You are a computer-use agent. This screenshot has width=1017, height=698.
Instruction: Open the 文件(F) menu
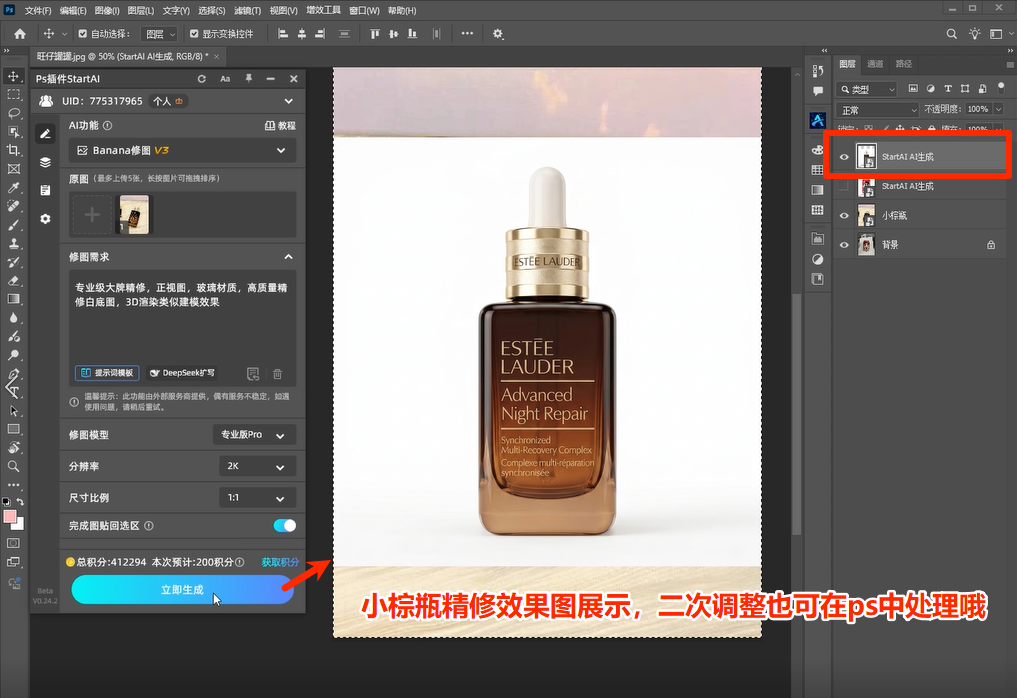pyautogui.click(x=38, y=10)
